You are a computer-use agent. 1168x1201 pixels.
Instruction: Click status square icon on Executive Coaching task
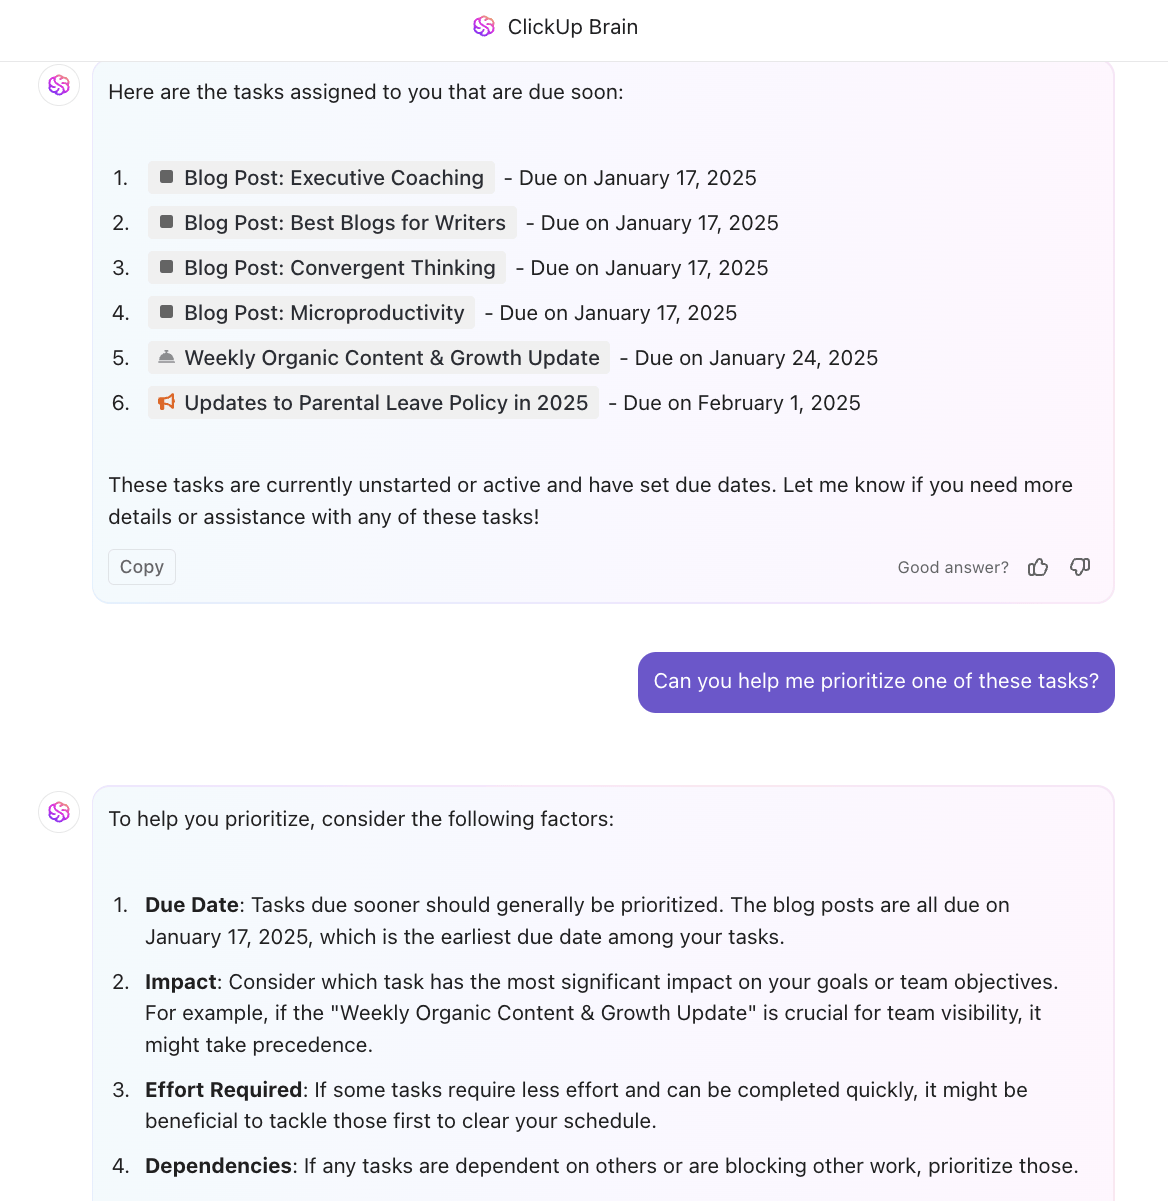167,177
